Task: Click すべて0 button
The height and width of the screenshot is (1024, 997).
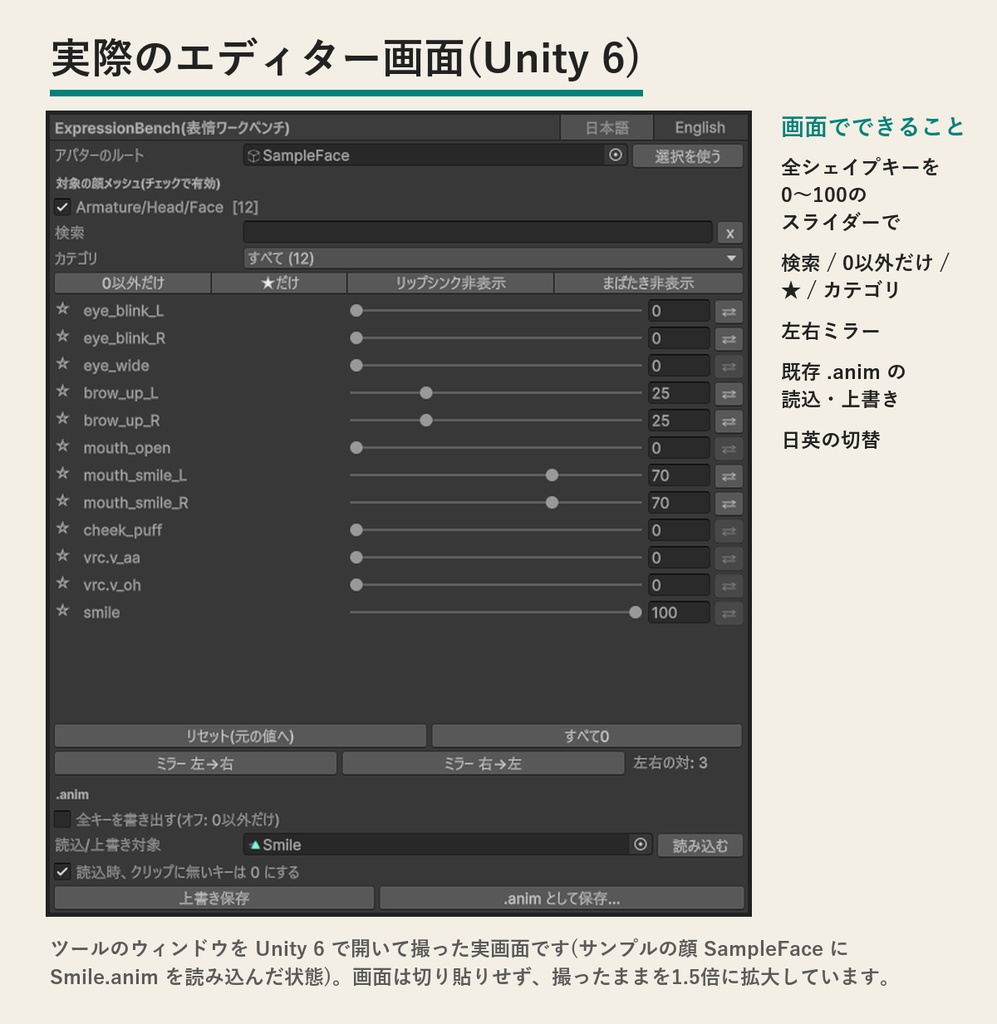Action: (x=586, y=735)
